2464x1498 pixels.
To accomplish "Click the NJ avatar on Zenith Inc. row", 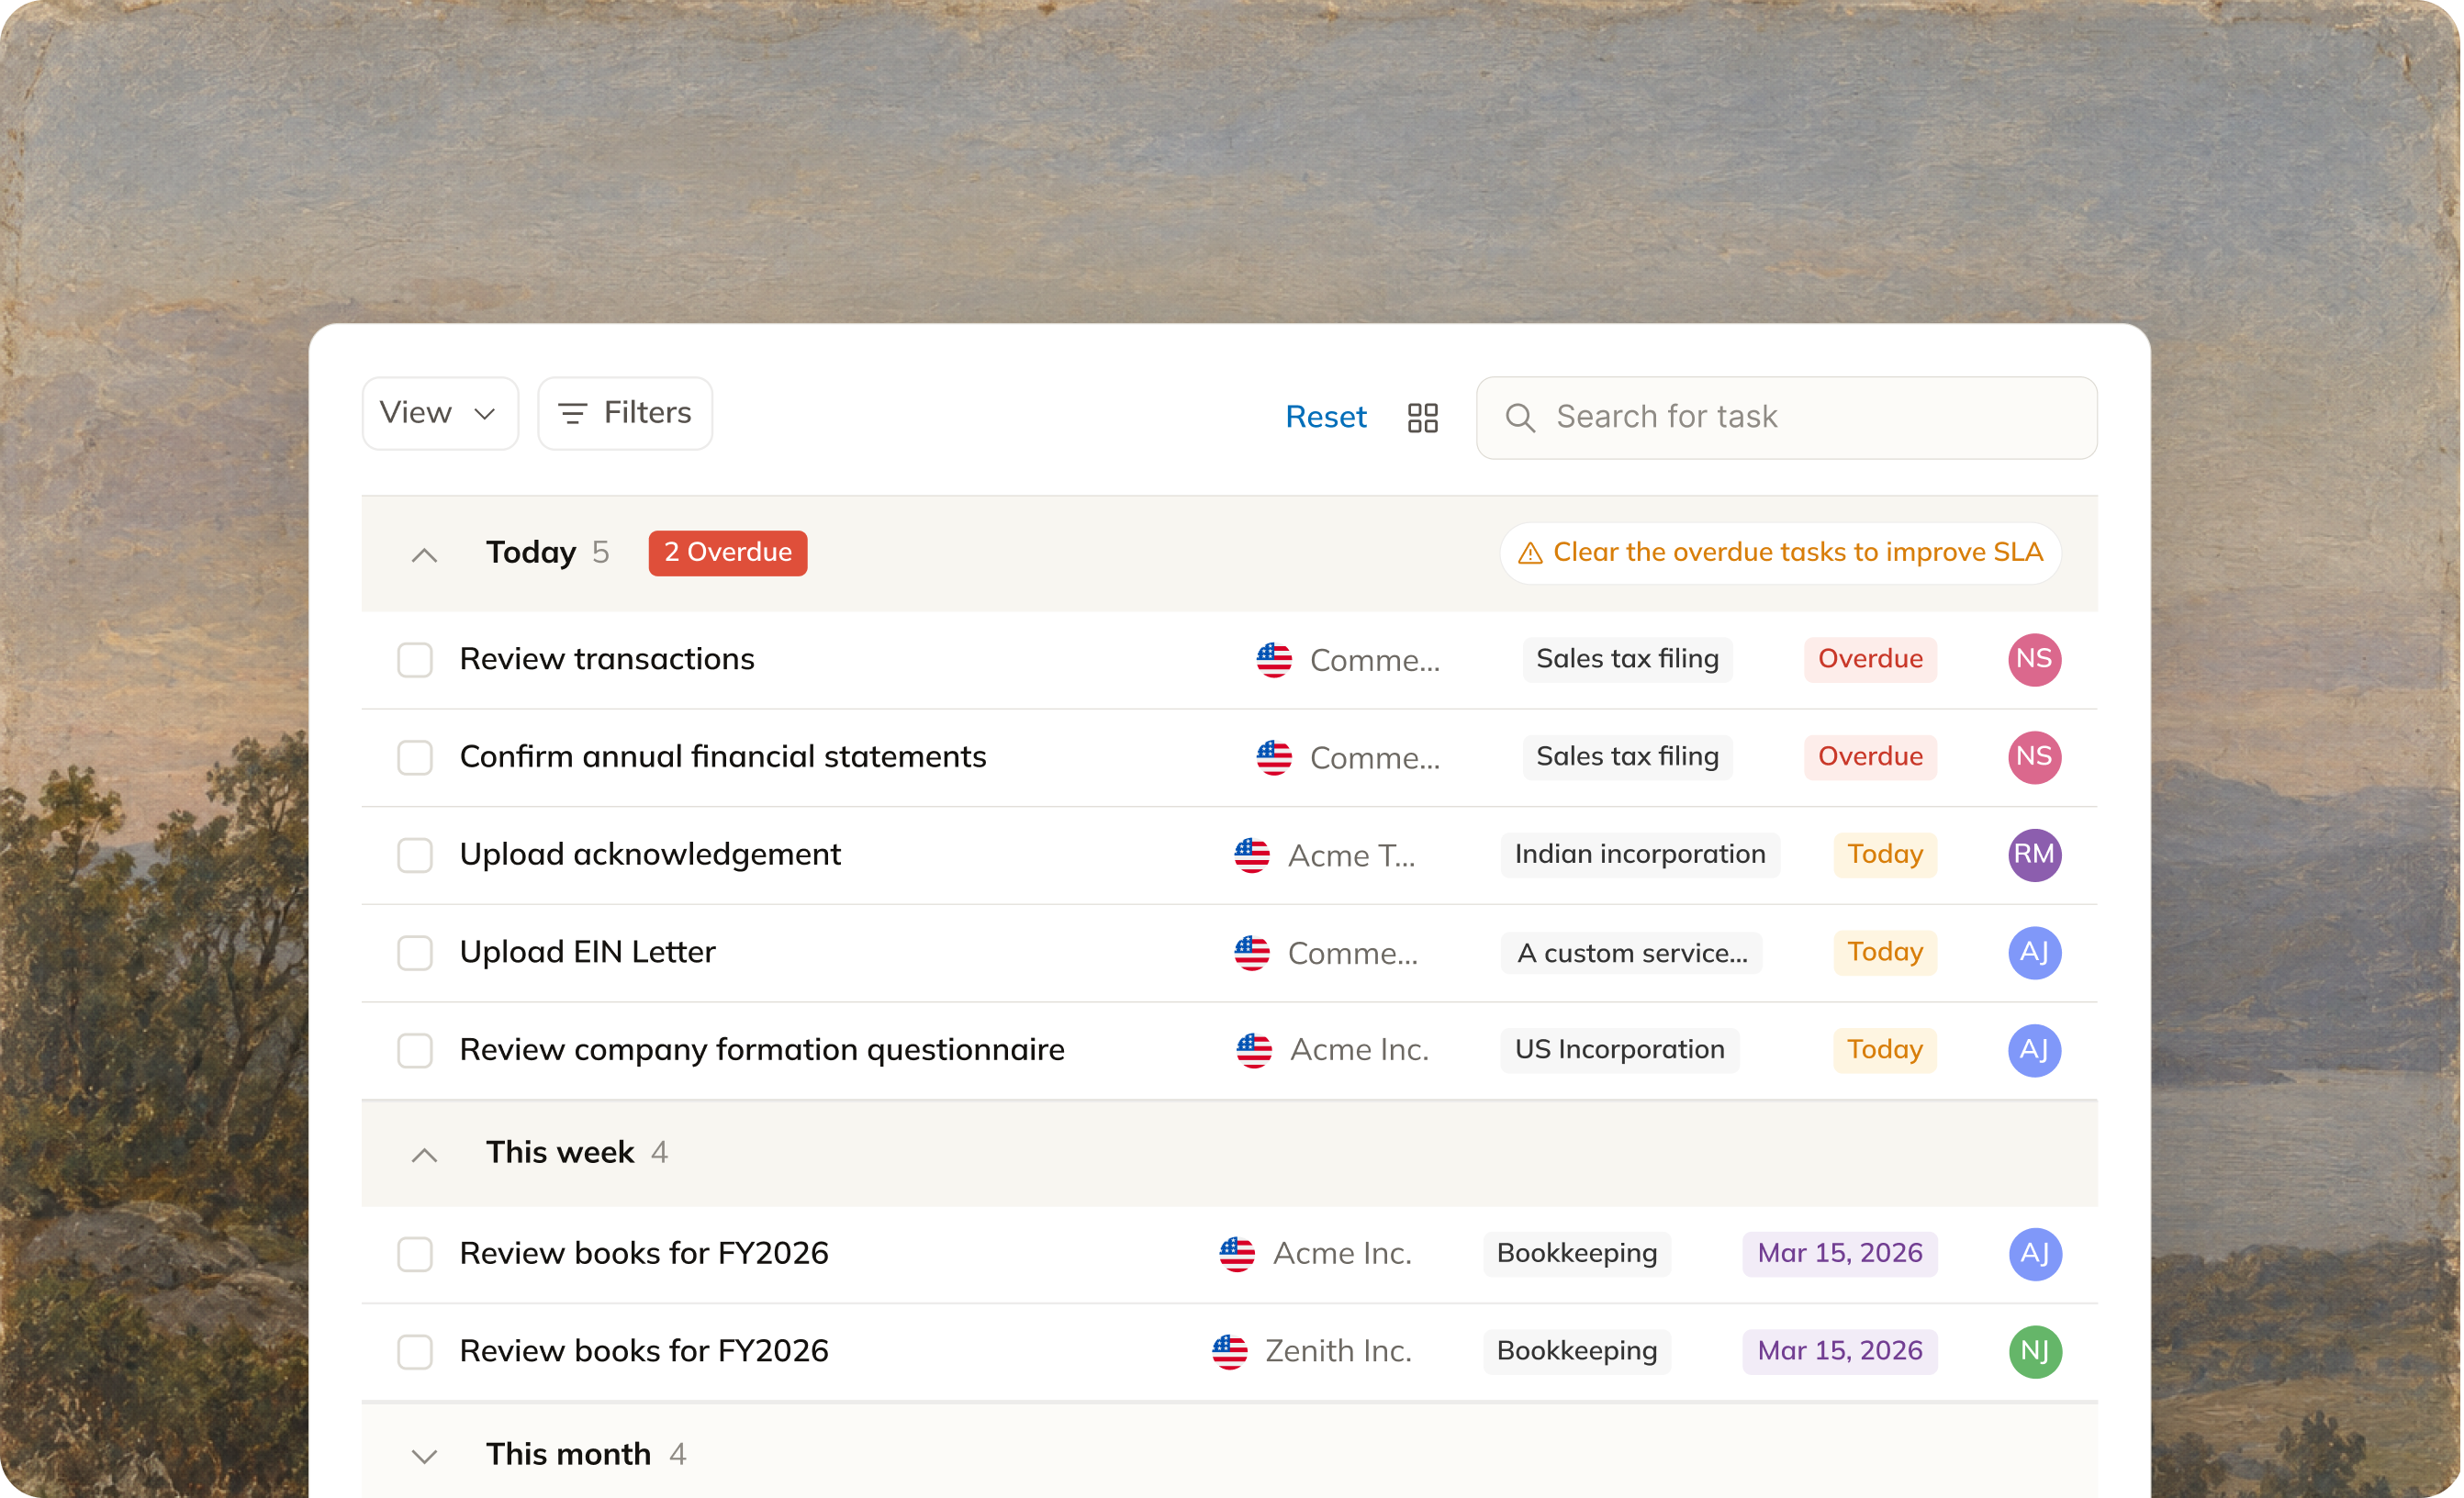I will (2034, 1352).
